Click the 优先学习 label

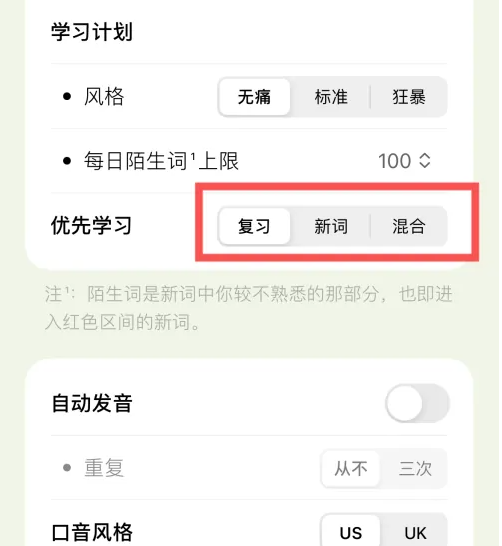coord(92,226)
